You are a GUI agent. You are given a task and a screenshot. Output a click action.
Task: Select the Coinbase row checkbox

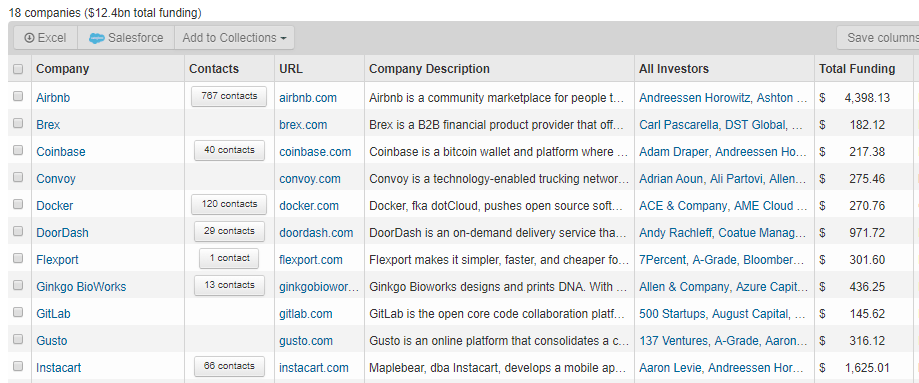[x=18, y=150]
